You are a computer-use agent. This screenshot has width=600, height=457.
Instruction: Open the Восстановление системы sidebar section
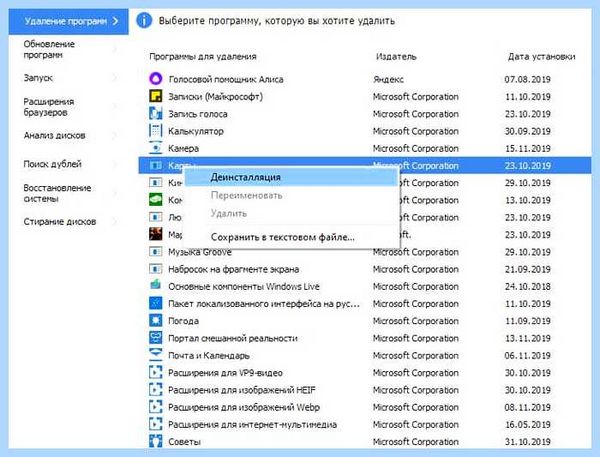[68, 193]
